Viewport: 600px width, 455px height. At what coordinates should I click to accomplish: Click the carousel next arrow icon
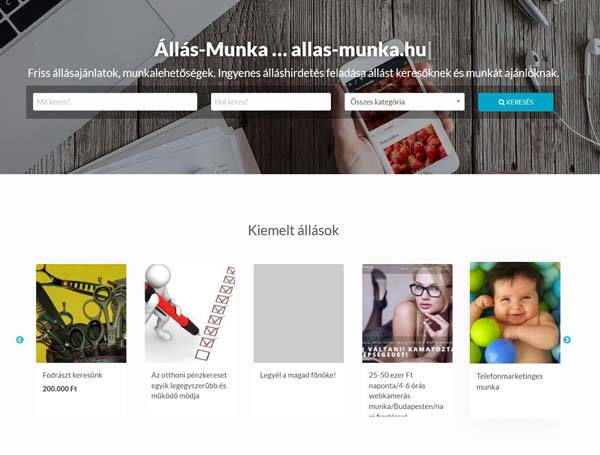coord(567,339)
